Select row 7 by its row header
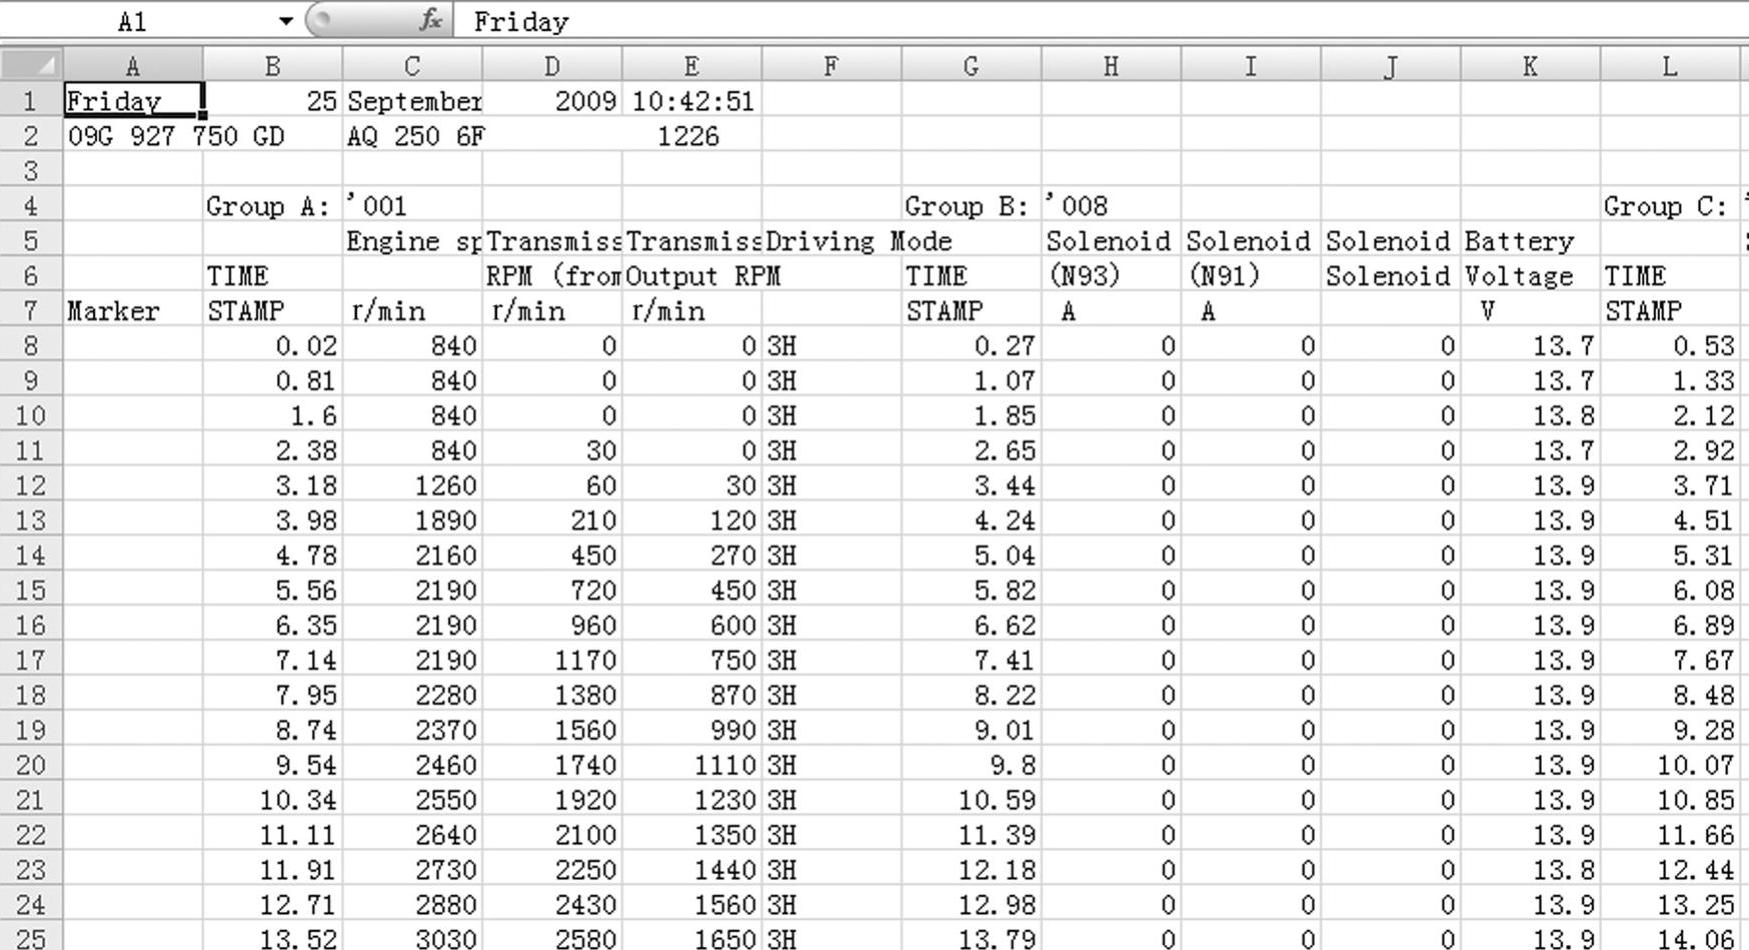Viewport: 1749px width, 950px height. click(x=32, y=311)
